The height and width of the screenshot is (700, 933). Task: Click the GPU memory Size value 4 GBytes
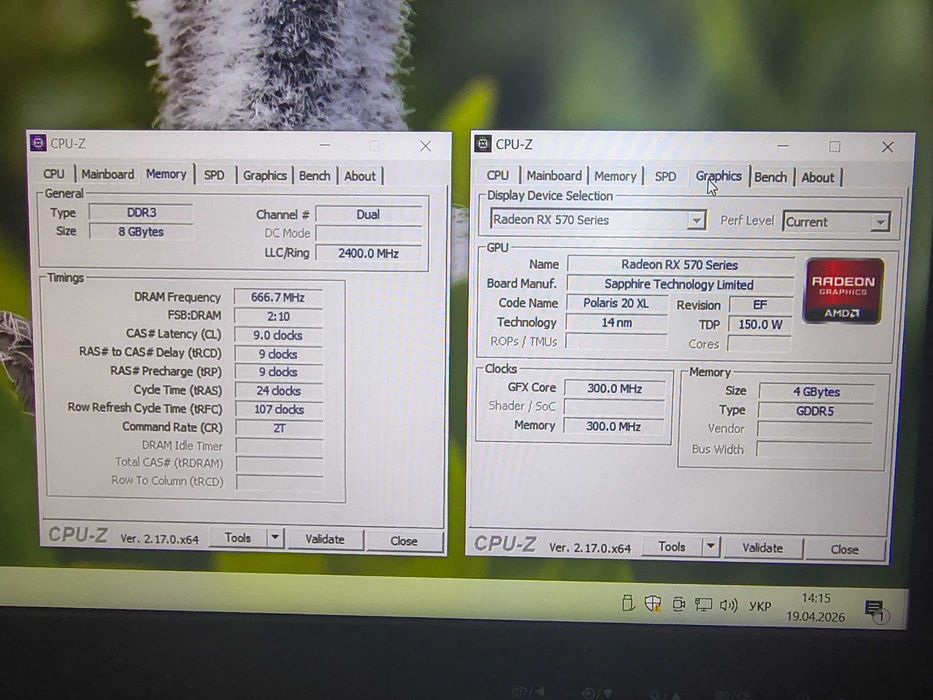coord(816,392)
